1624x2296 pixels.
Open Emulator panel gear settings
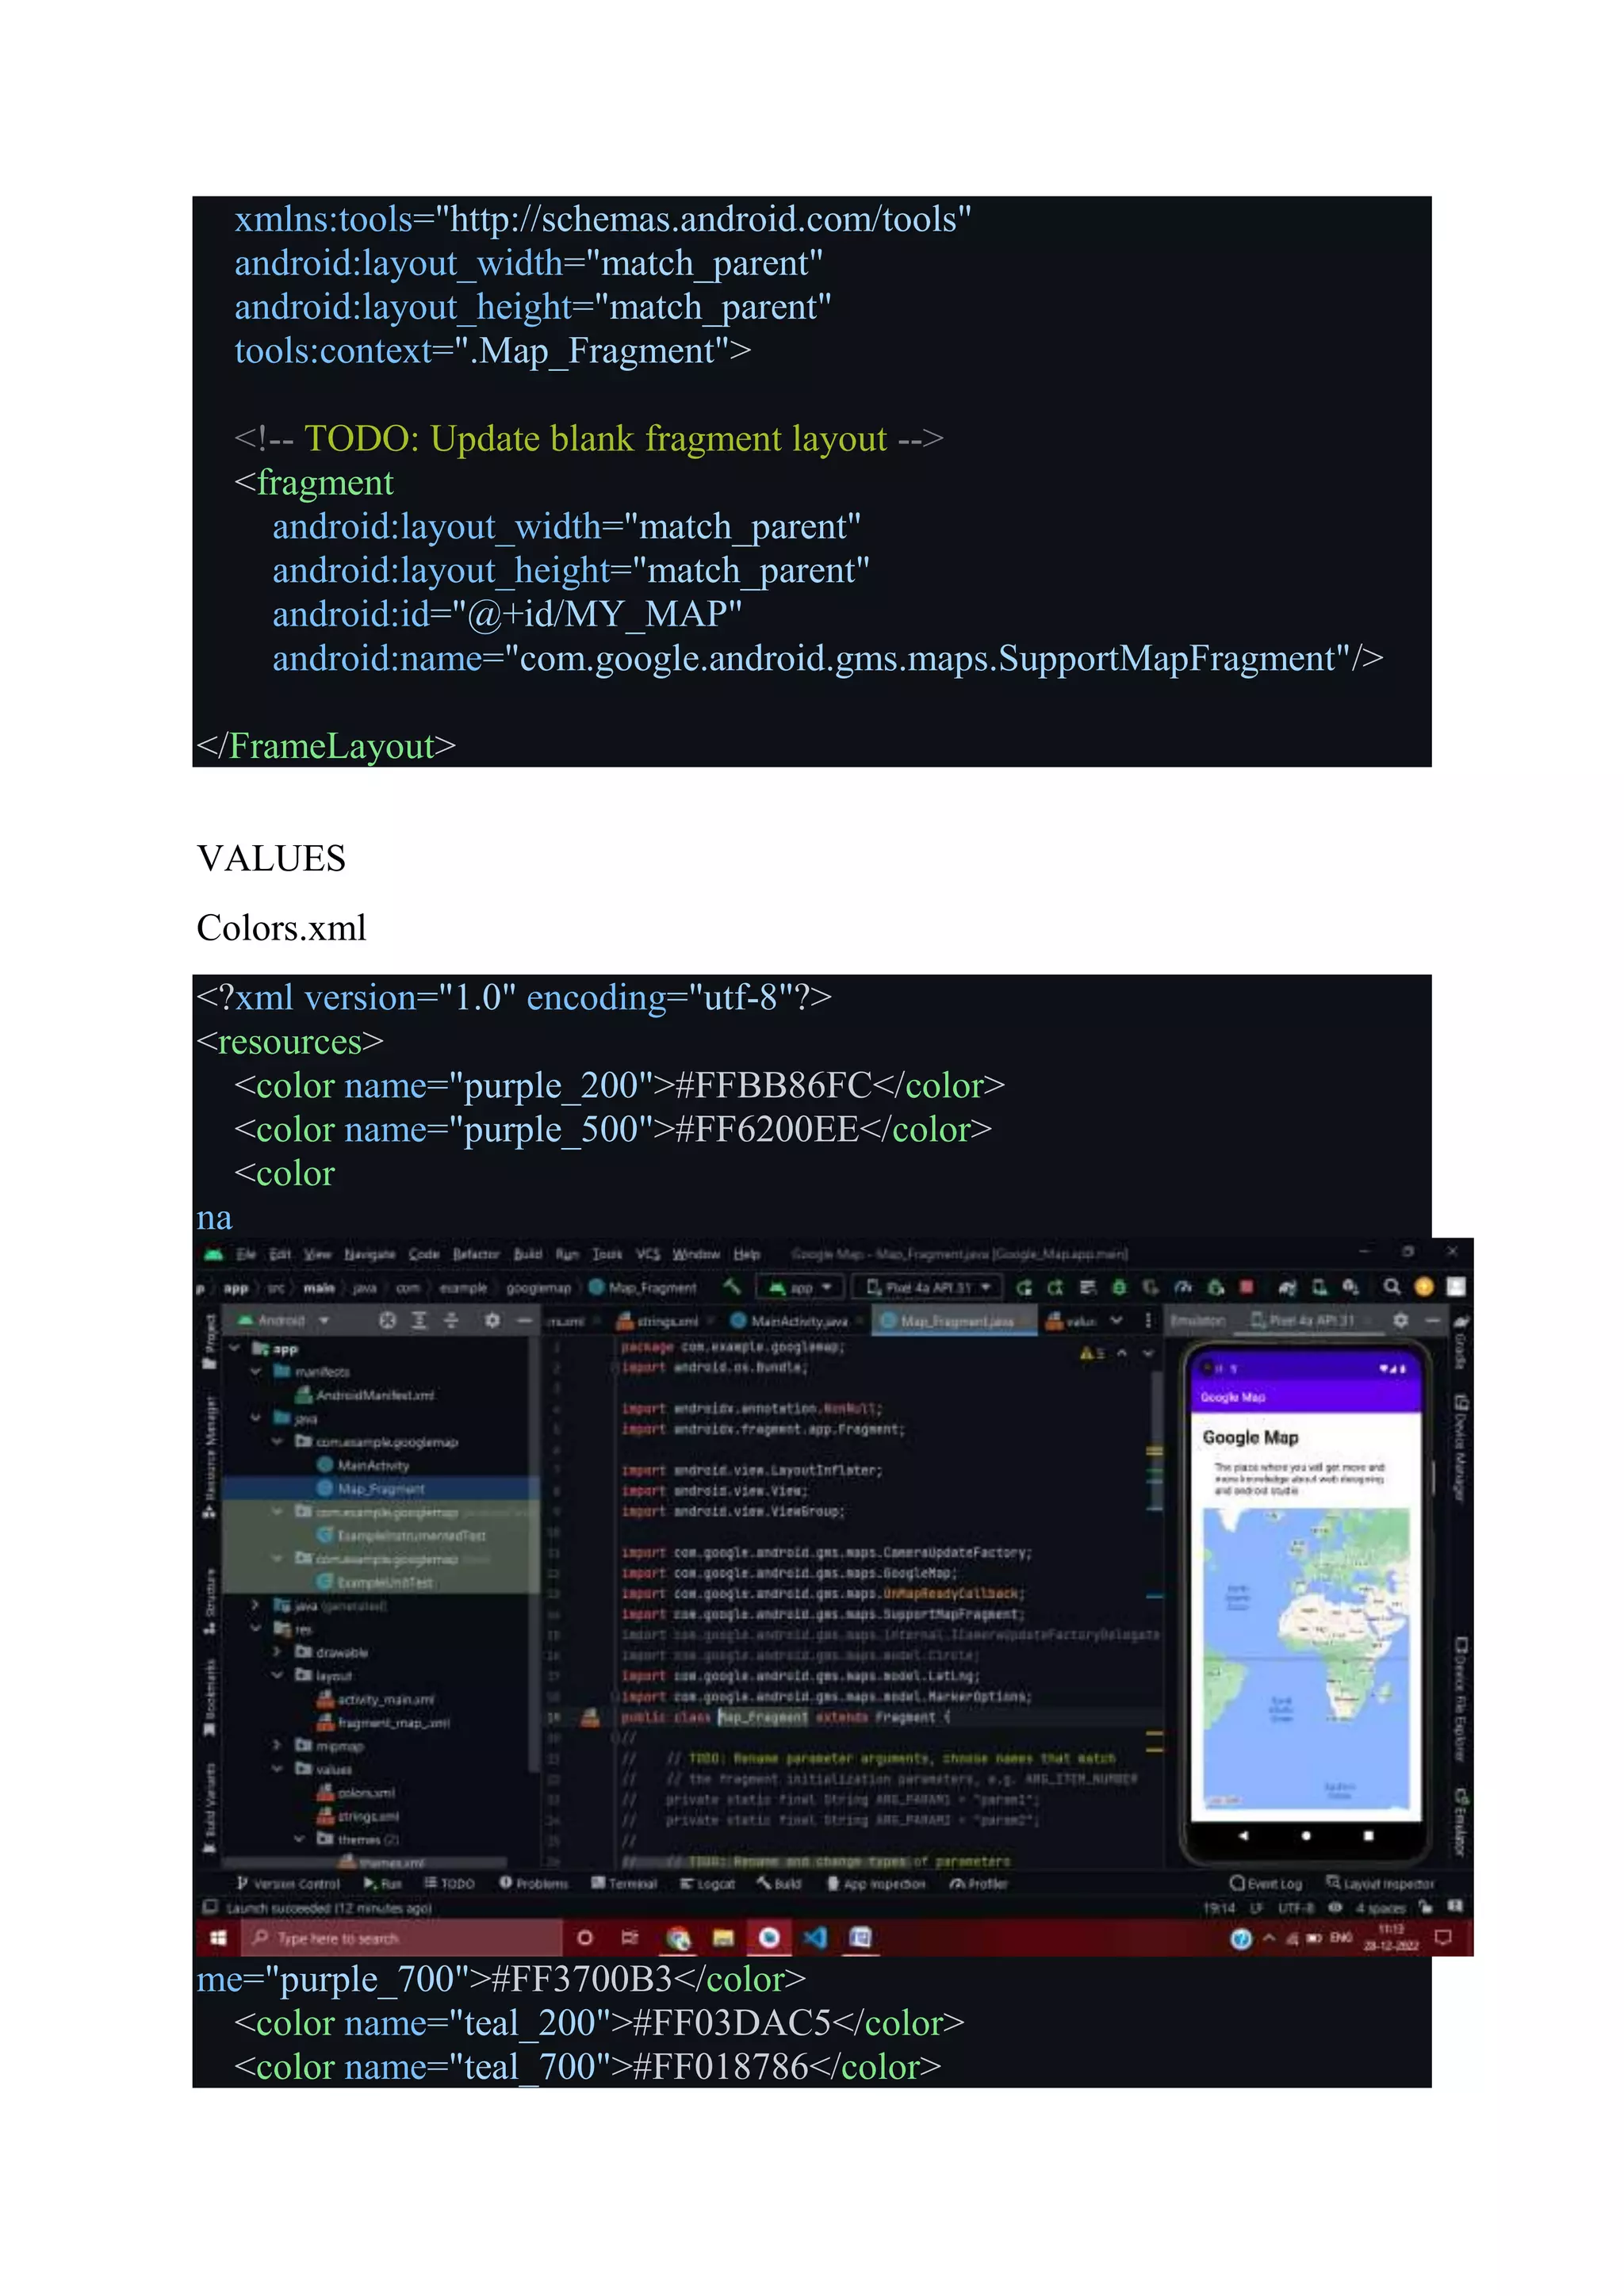coord(1400,1320)
